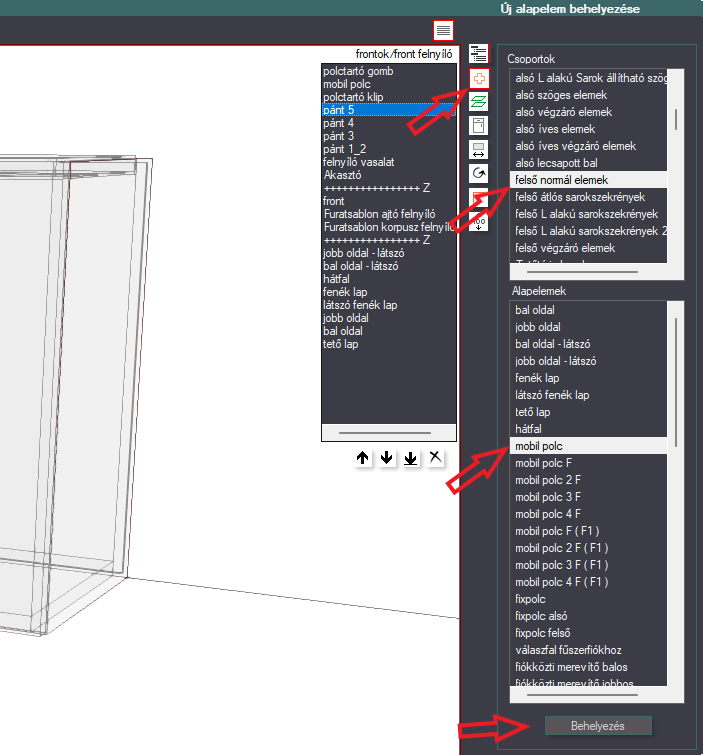The image size is (703, 755).
Task: Click the Alapelemek vertical scrollbar
Action: (x=676, y=494)
